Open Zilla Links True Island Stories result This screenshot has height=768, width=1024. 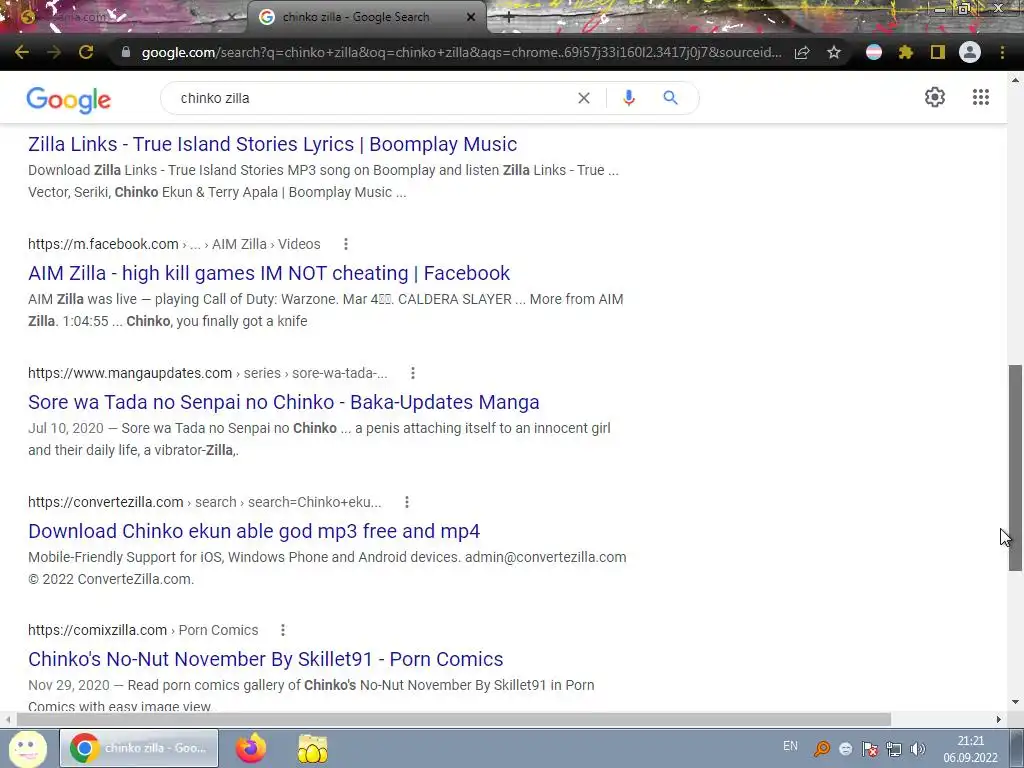point(272,144)
